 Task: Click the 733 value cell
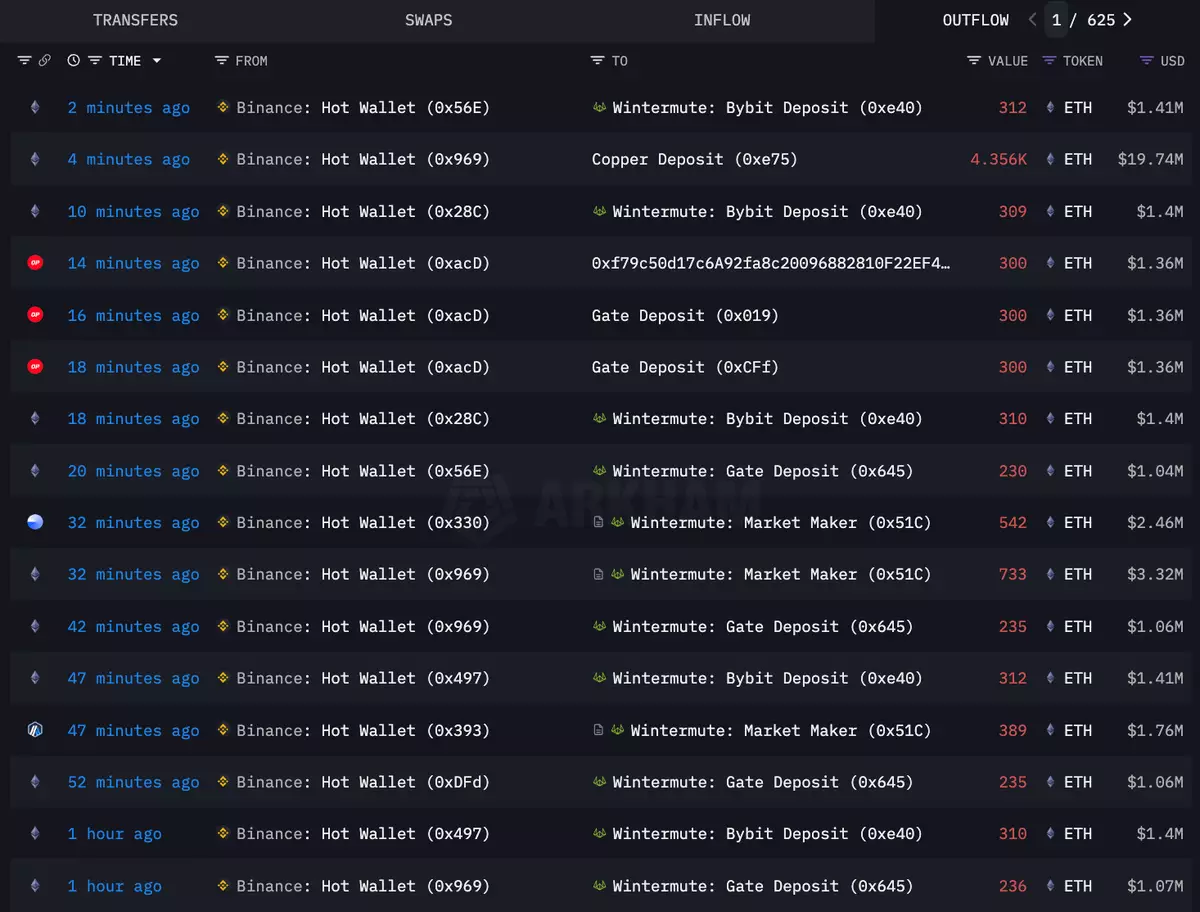click(1013, 575)
